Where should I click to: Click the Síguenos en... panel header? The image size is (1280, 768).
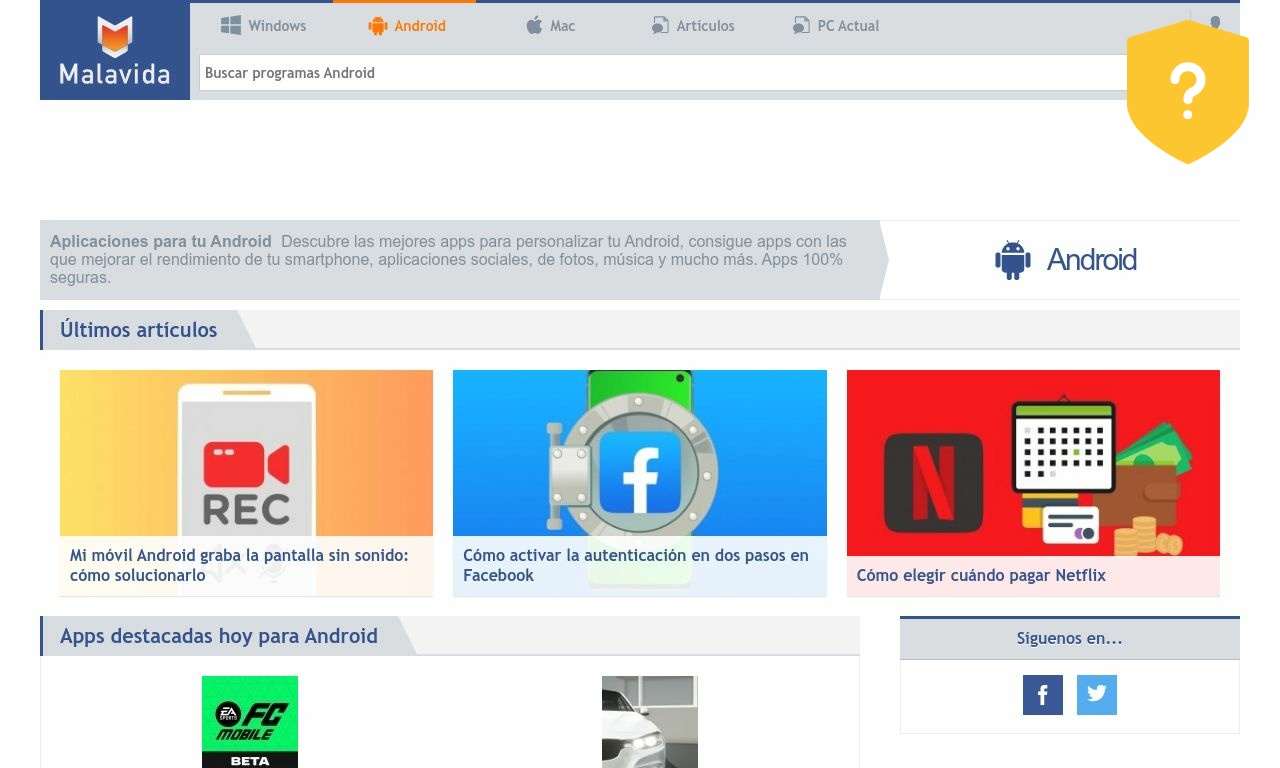[x=1070, y=638]
